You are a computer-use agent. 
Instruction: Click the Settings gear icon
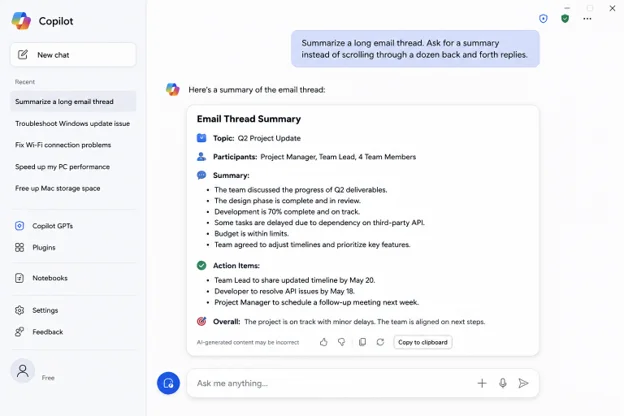point(20,310)
